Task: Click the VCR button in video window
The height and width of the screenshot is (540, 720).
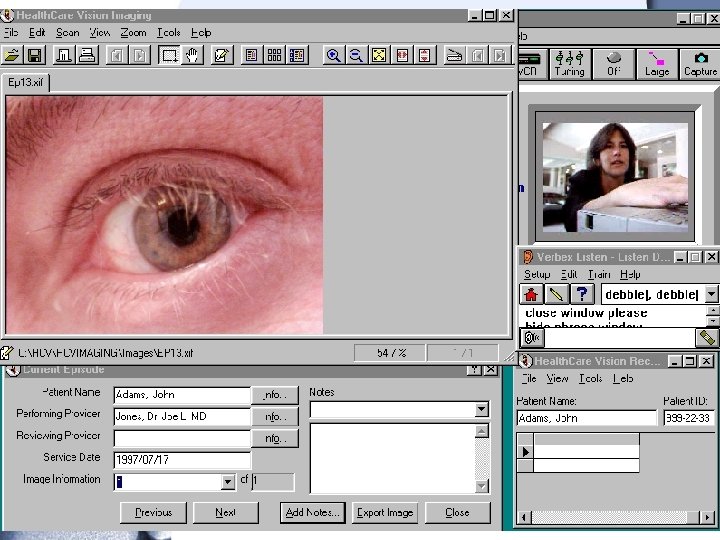Action: [533, 64]
